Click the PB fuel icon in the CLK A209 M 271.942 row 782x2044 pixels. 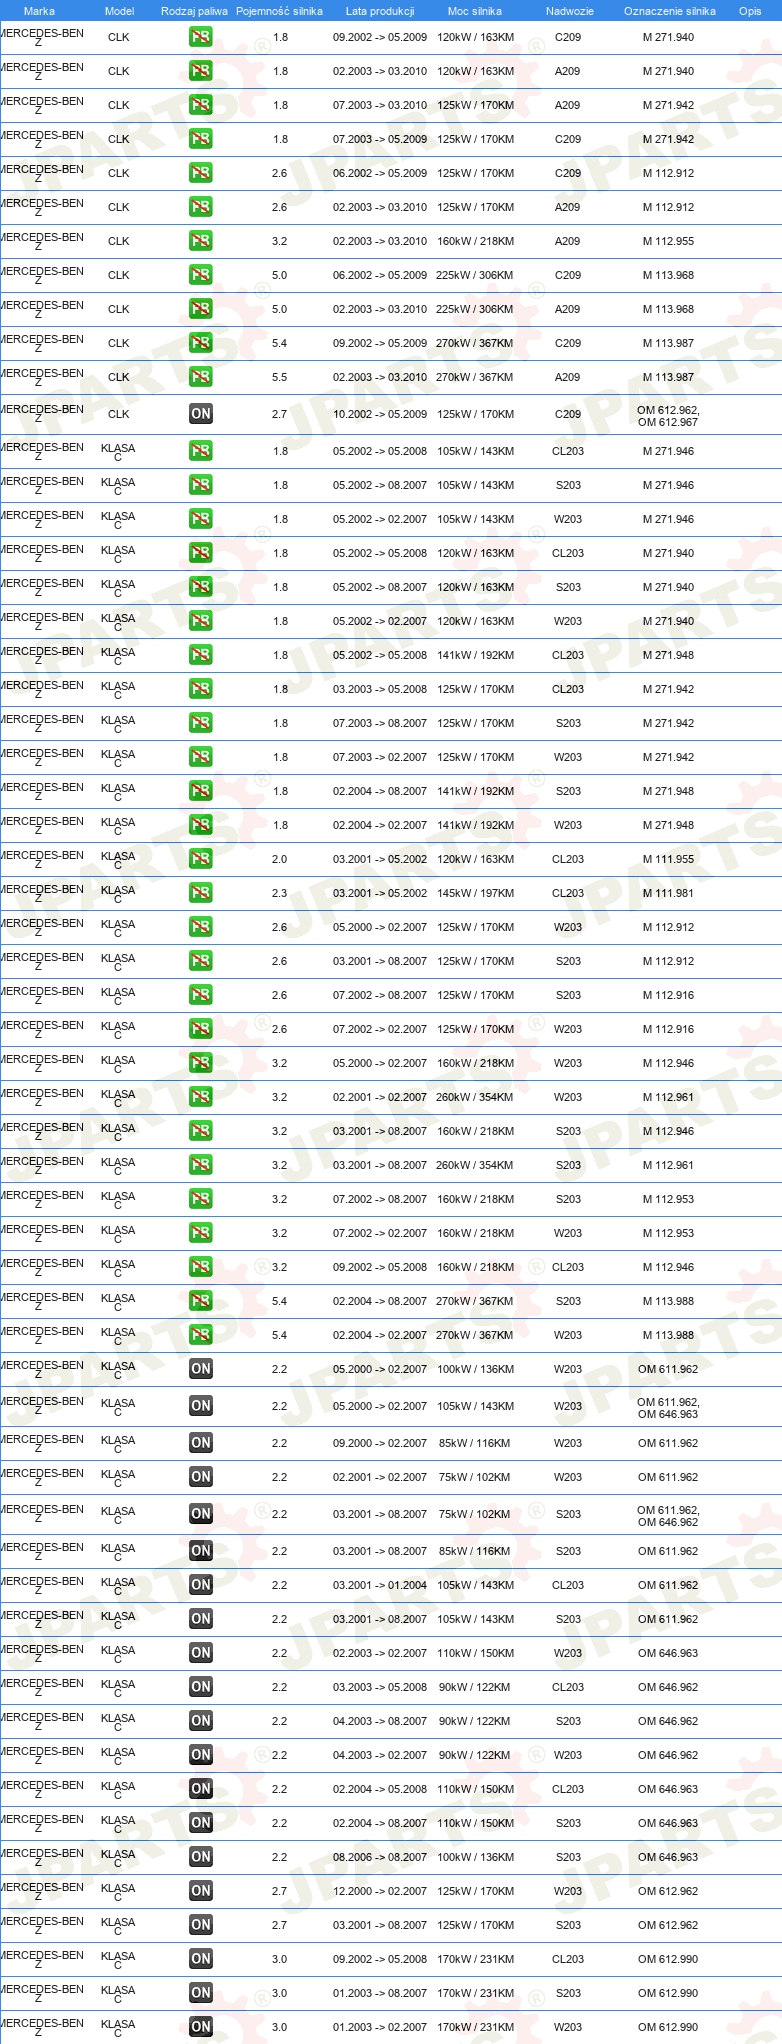coord(201,105)
